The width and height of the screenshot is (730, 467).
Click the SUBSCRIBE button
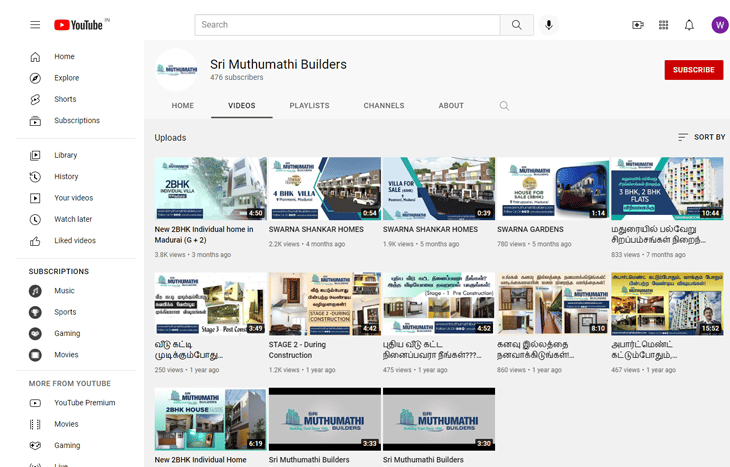[x=694, y=70]
